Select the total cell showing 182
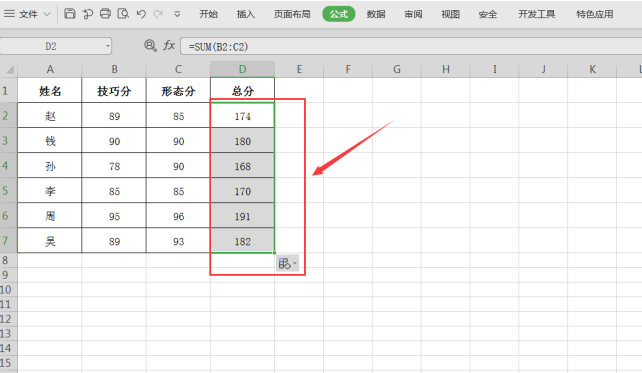Image resolution: width=642 pixels, height=373 pixels. click(242, 241)
